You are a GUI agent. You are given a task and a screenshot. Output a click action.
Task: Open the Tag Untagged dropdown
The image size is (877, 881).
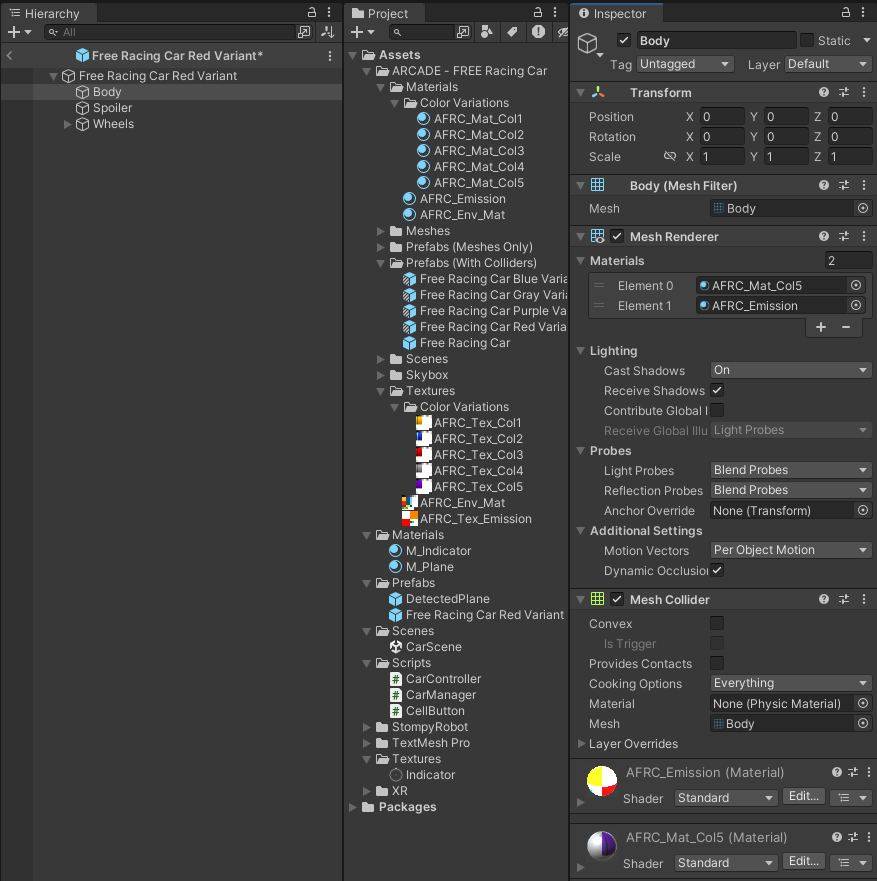[685, 64]
